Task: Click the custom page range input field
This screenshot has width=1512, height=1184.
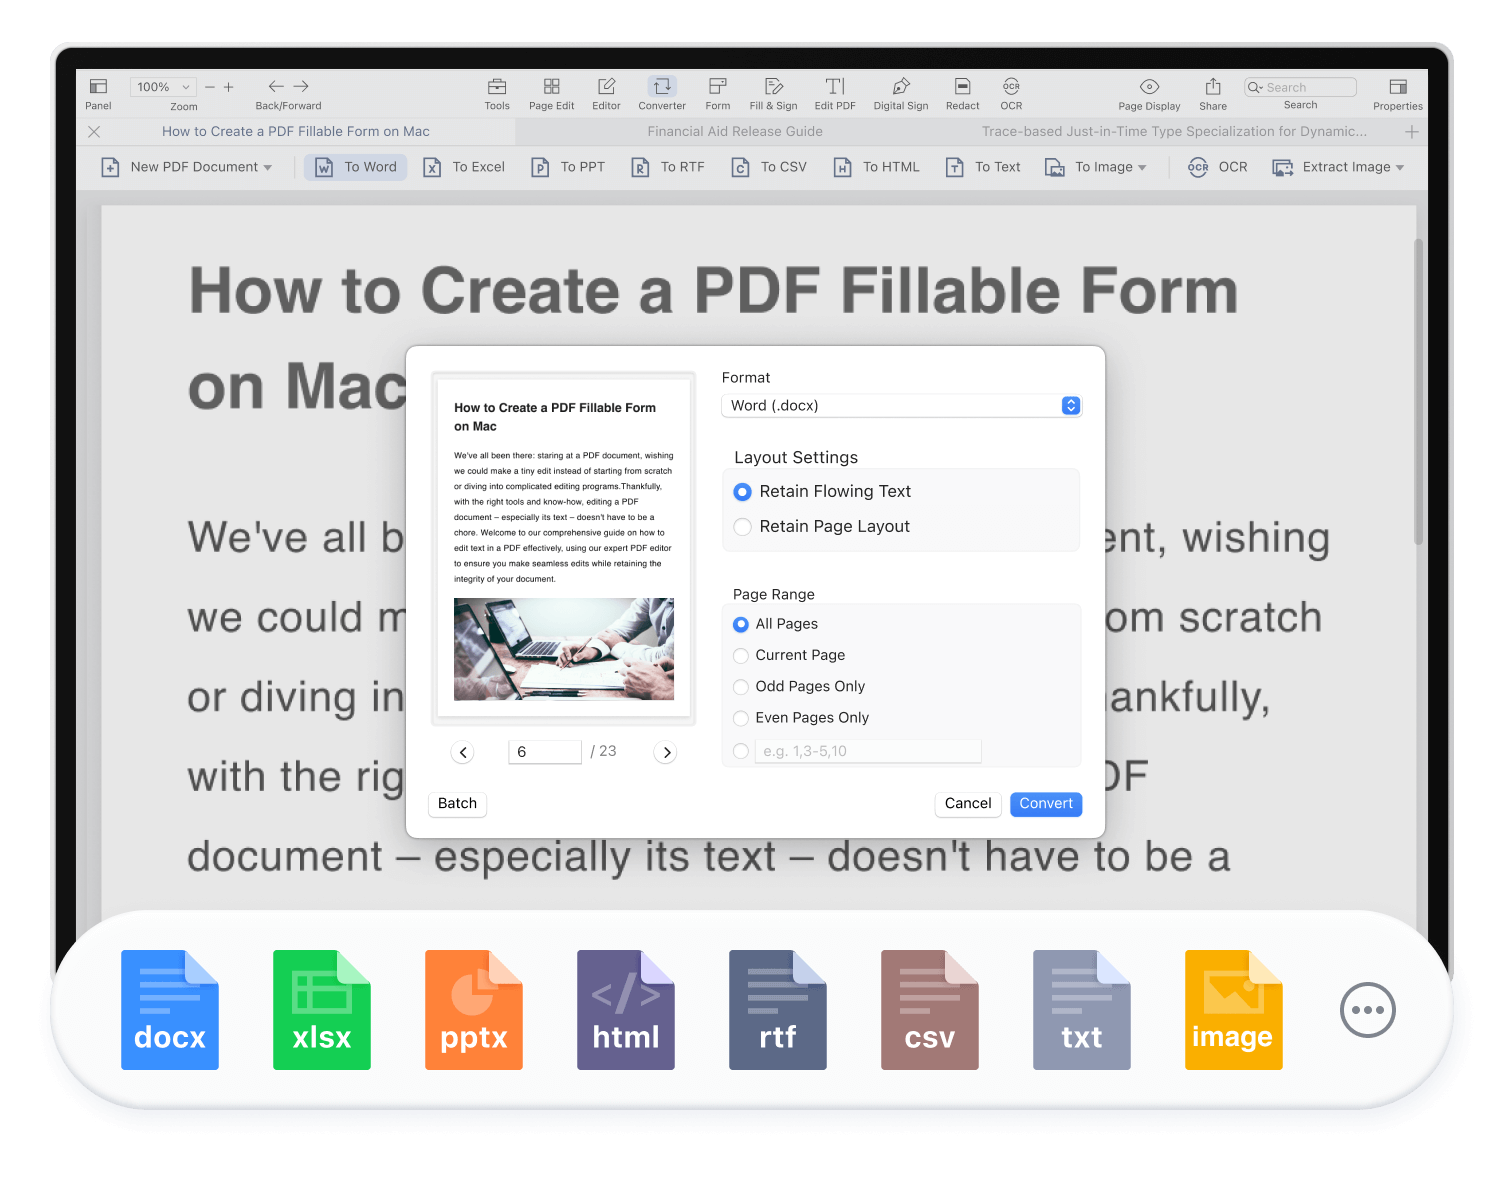Action: click(867, 751)
